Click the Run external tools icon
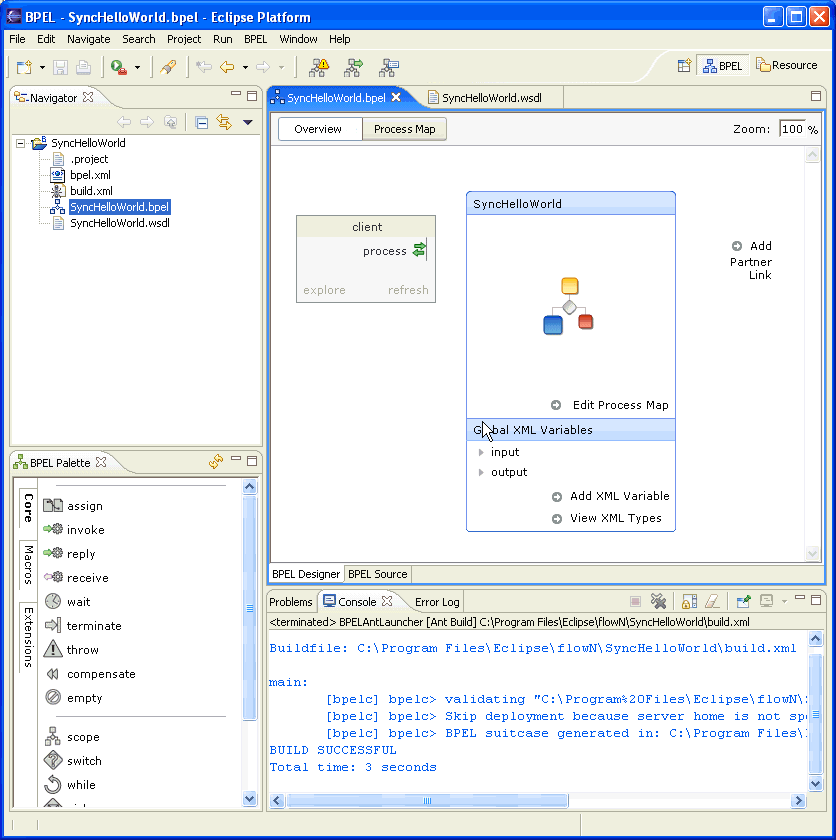This screenshot has width=836, height=840. coord(118,67)
